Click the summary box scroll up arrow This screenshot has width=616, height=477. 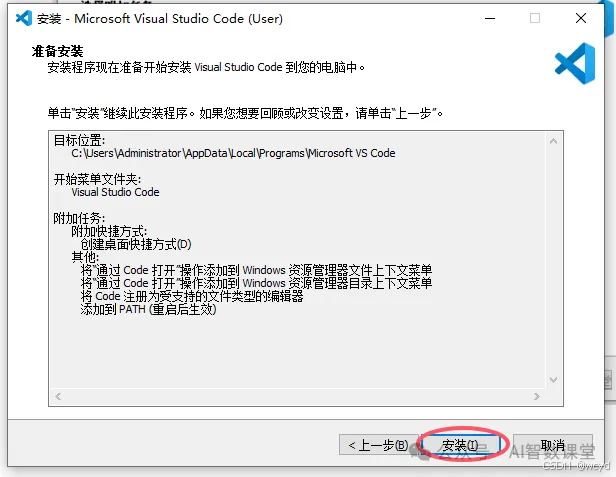click(x=554, y=141)
